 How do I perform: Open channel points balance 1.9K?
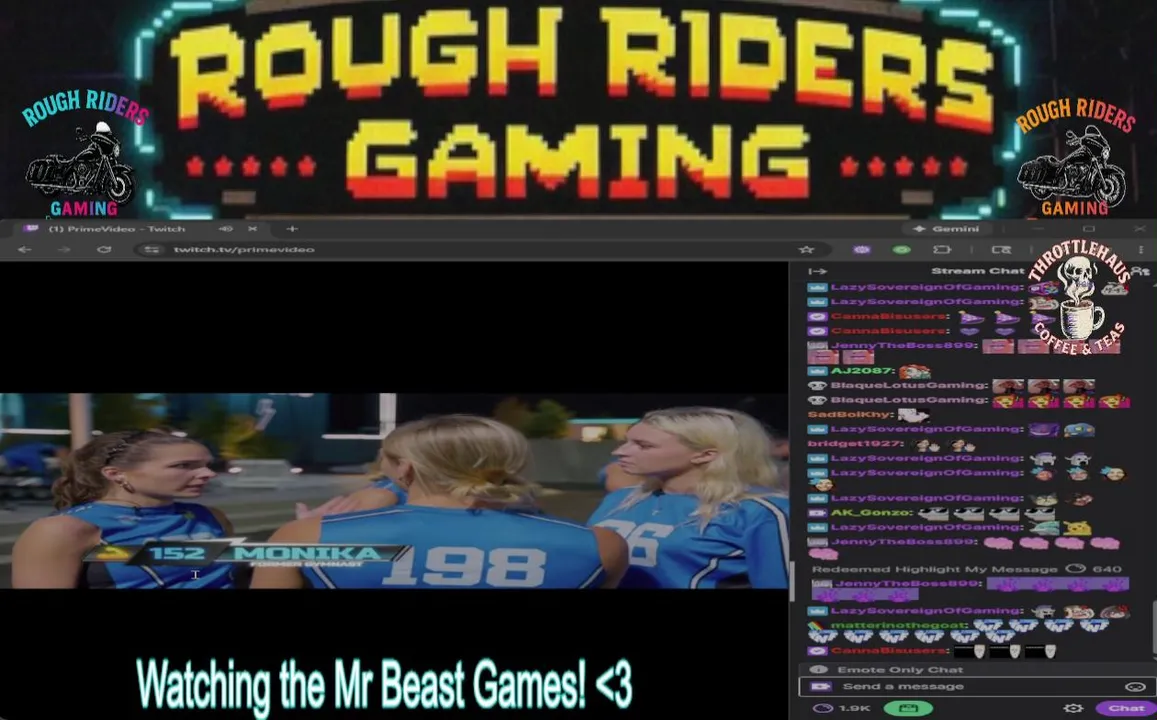point(841,708)
